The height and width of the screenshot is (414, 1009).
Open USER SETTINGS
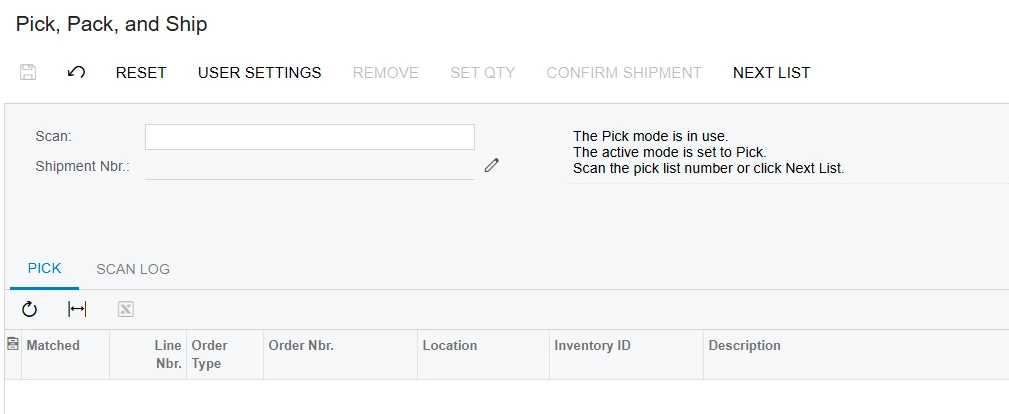pos(259,73)
